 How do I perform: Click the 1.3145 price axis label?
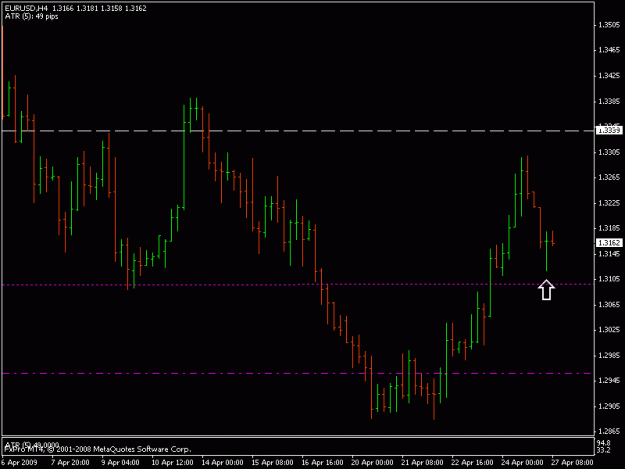(609, 254)
